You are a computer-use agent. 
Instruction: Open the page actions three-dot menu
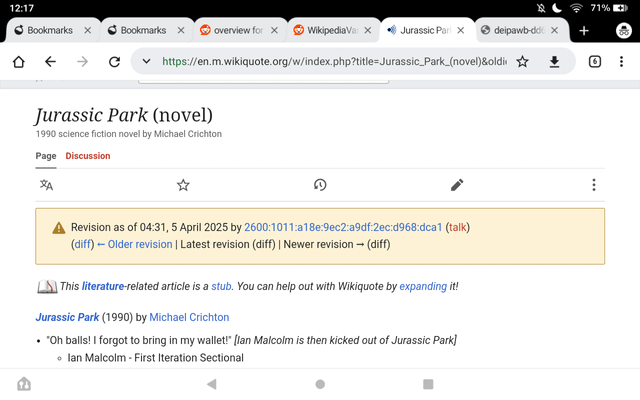(x=594, y=185)
